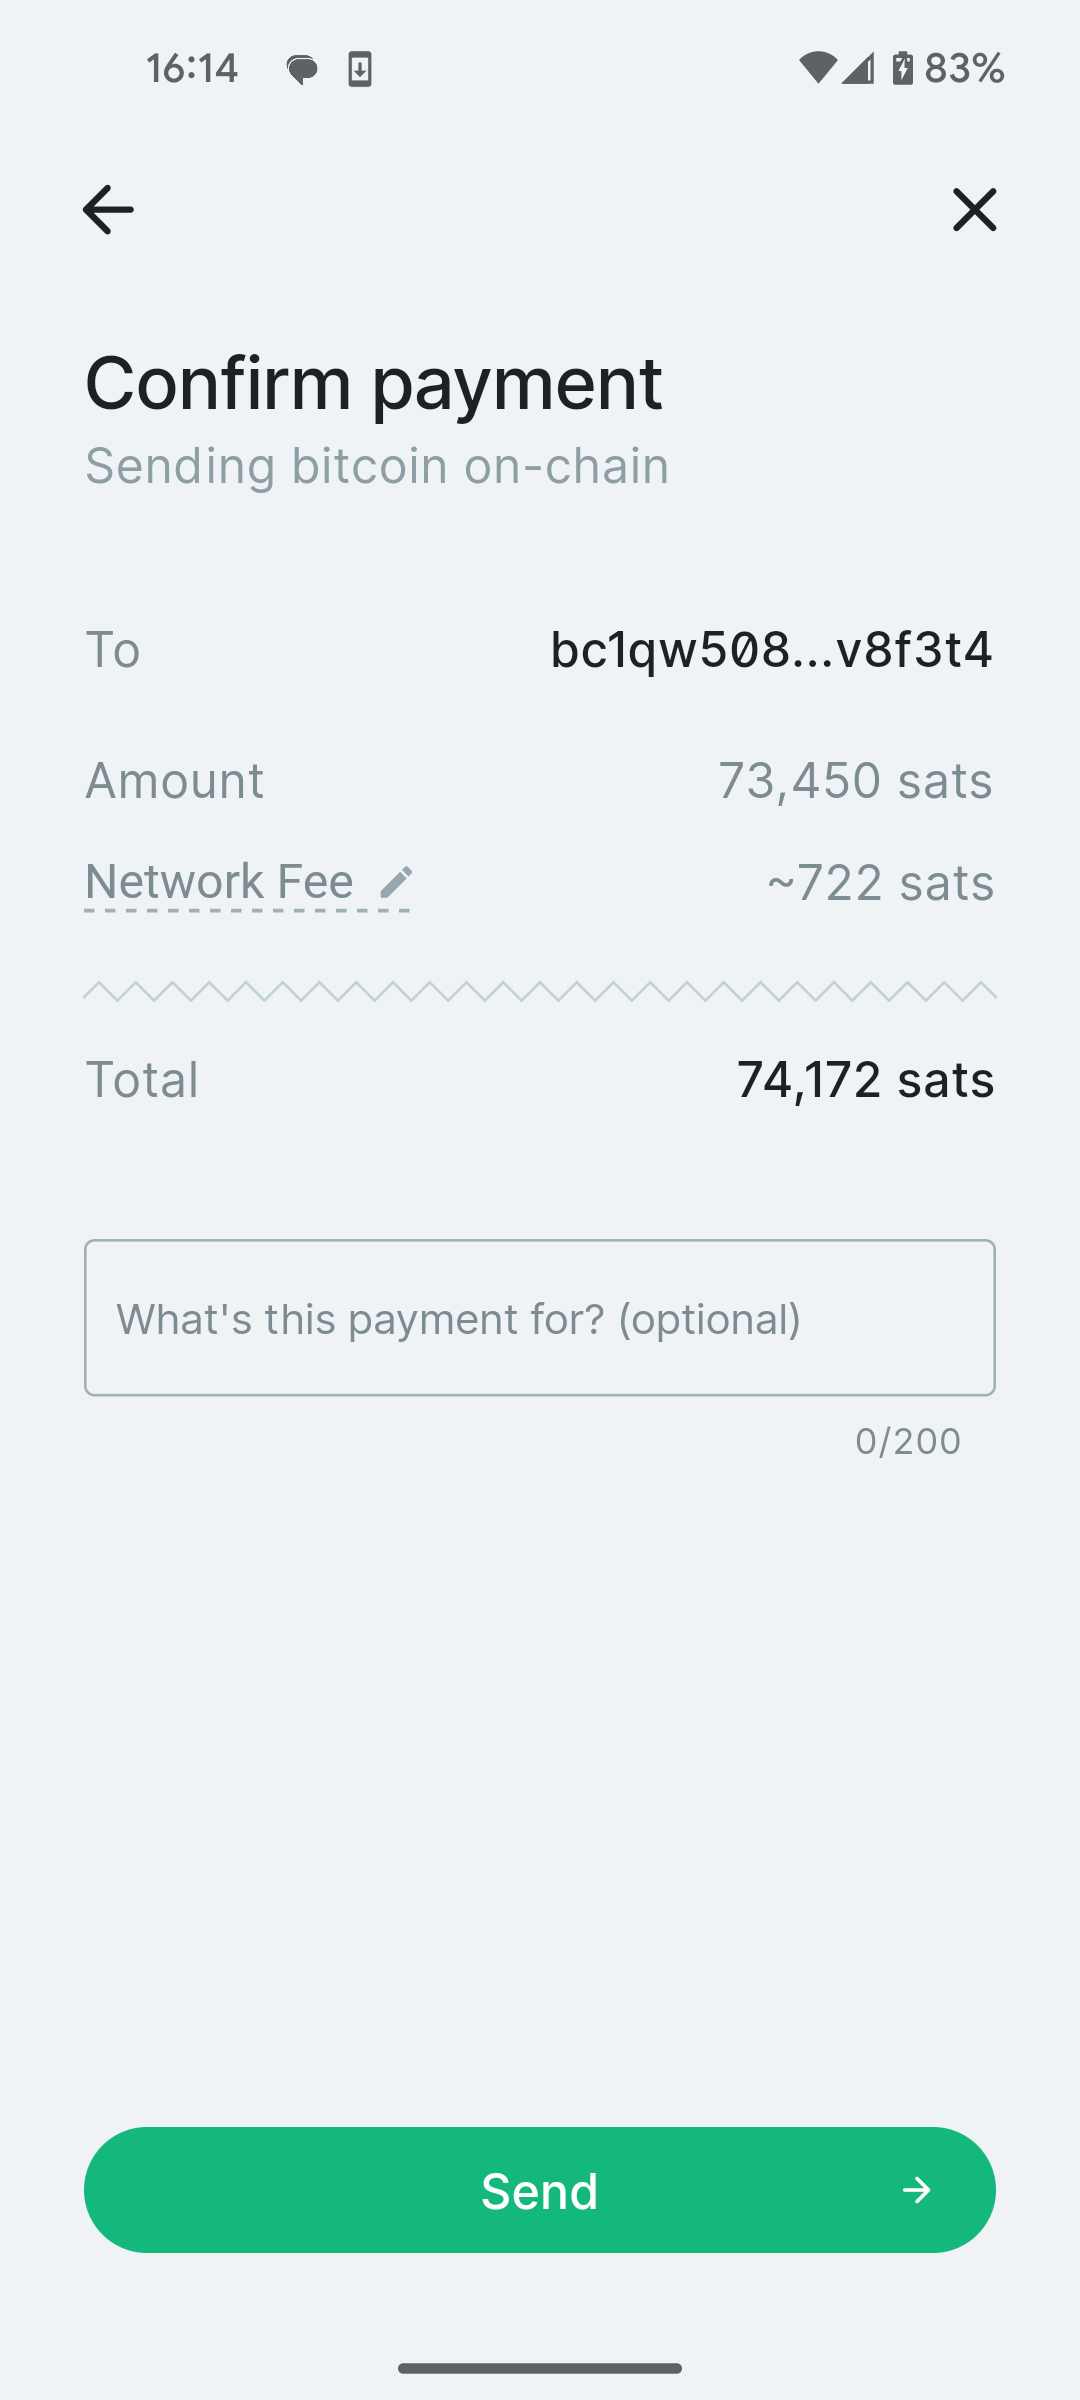Go back using the left arrow
Screen dimensions: 1080x2400
pyautogui.click(x=108, y=210)
